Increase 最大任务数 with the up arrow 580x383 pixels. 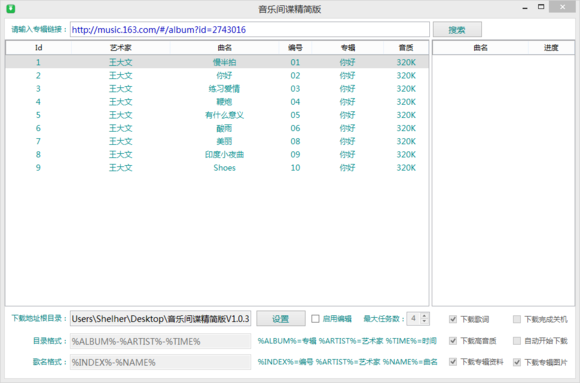[425, 315]
